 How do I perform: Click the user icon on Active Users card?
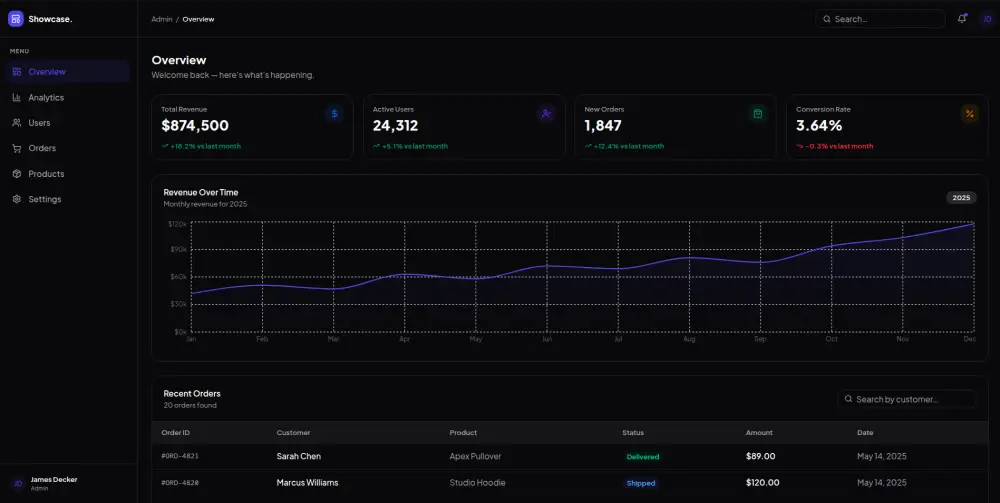[x=546, y=113]
